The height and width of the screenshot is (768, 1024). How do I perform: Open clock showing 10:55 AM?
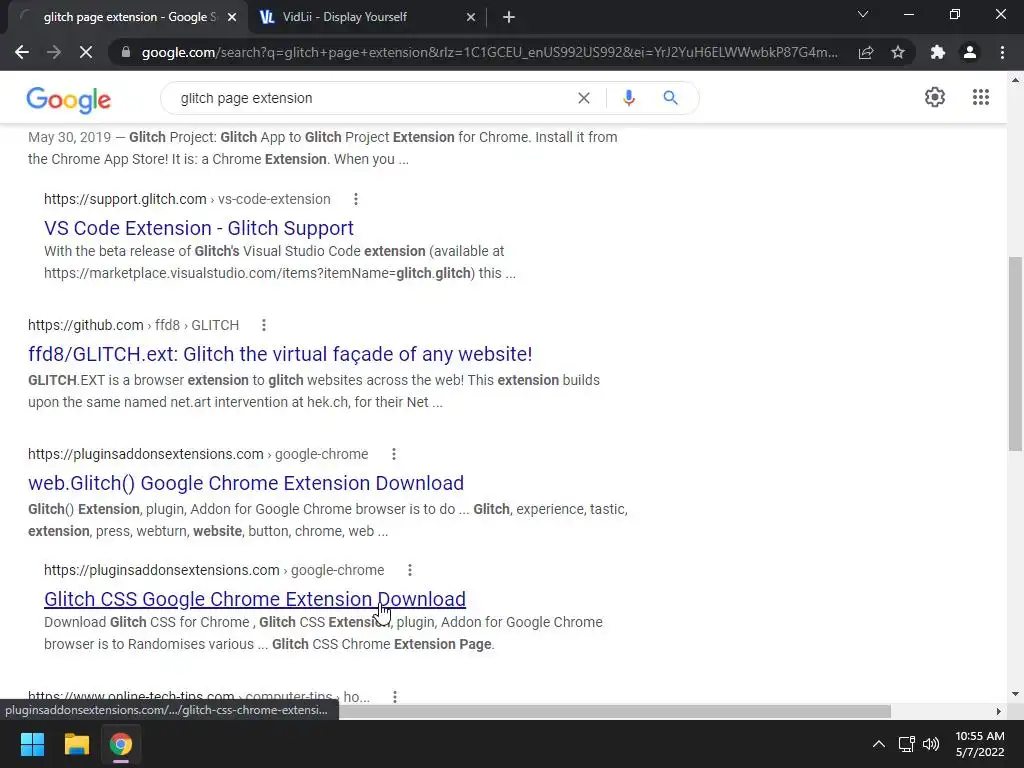[980, 744]
